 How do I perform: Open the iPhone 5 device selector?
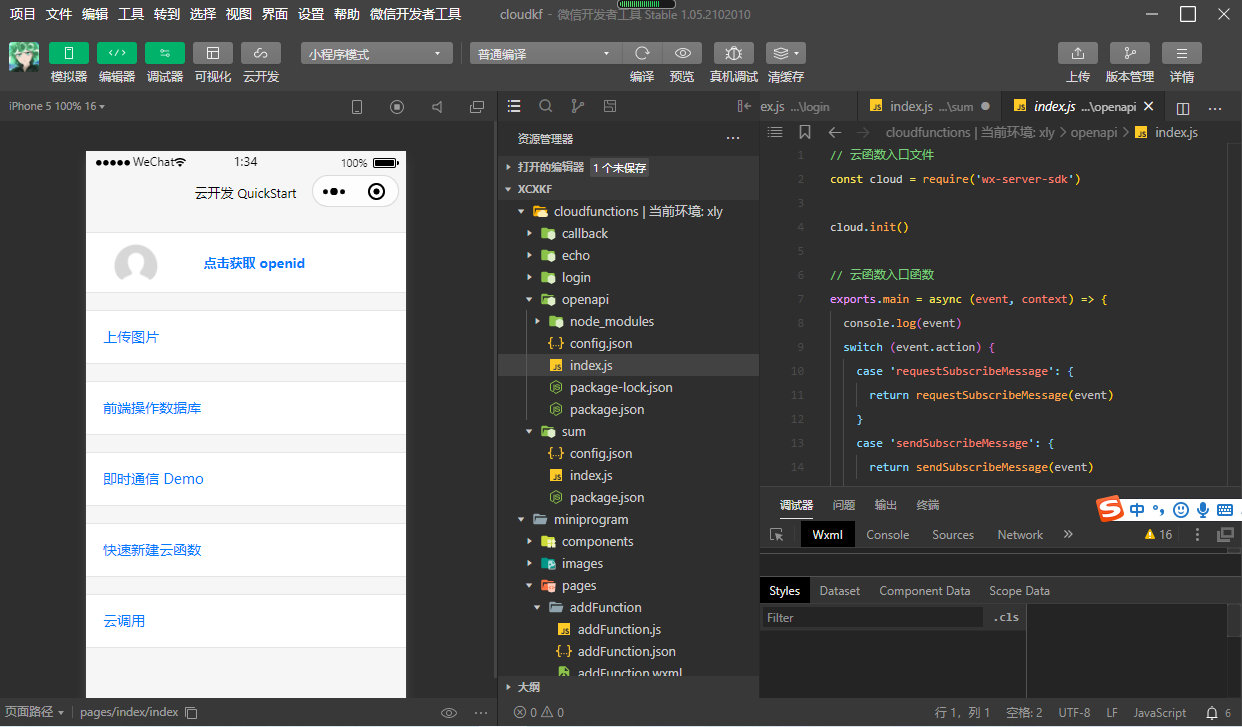click(57, 106)
